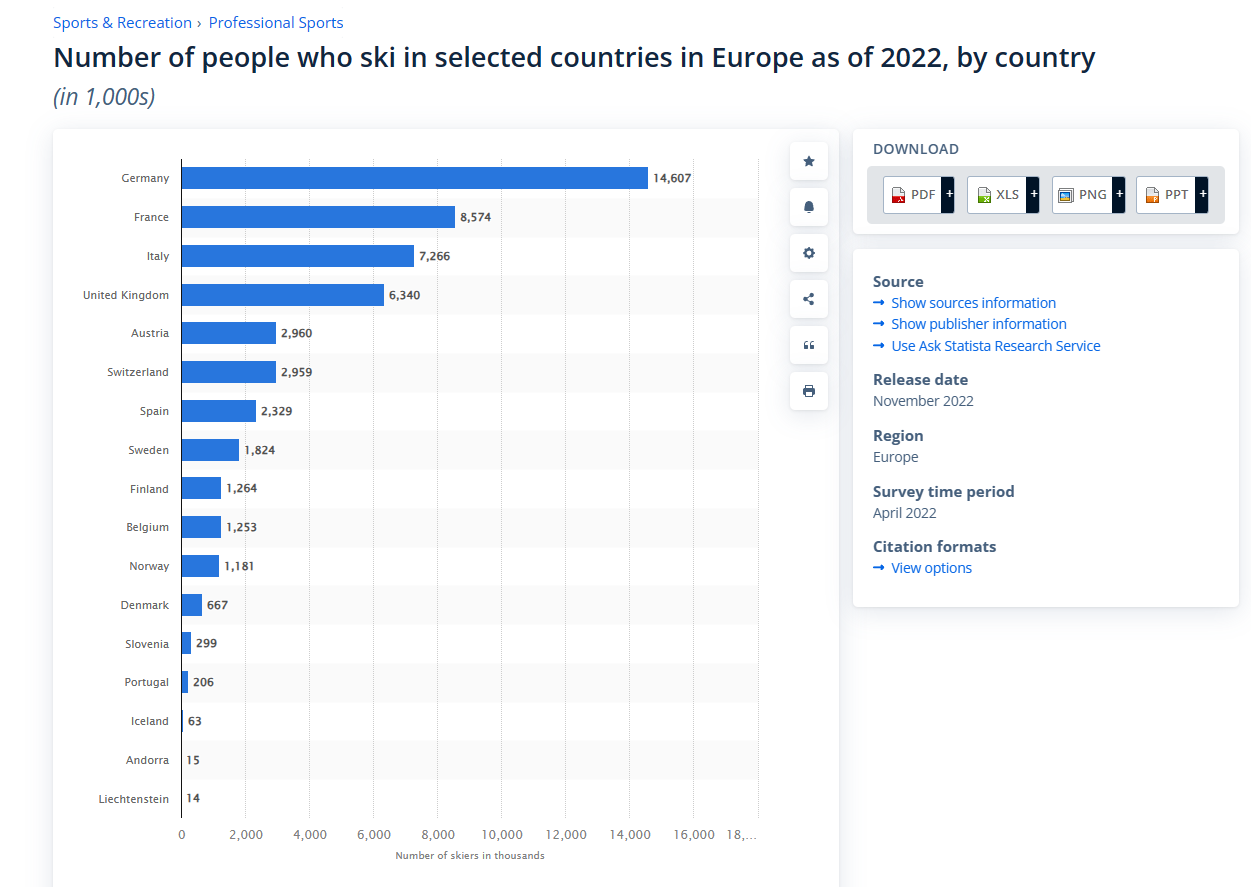Open Professional Sports breadcrumb link

276,22
